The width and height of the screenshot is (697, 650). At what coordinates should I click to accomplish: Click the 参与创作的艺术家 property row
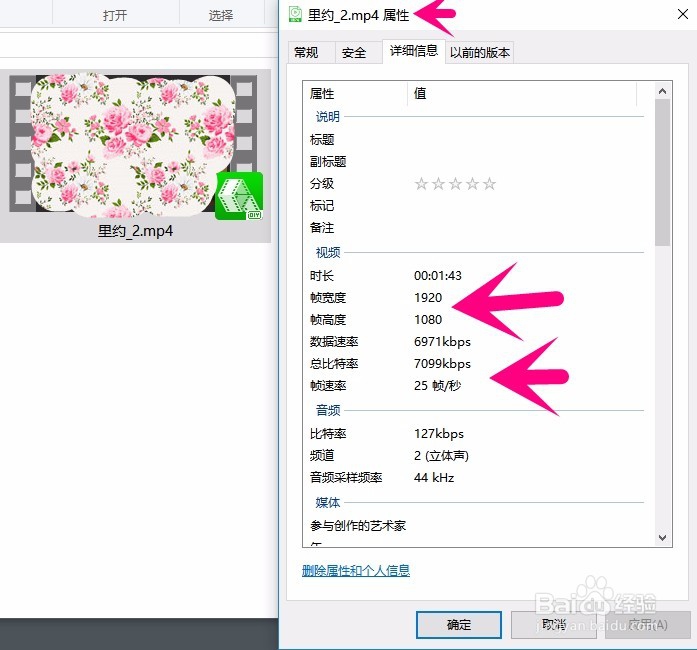pos(478,526)
